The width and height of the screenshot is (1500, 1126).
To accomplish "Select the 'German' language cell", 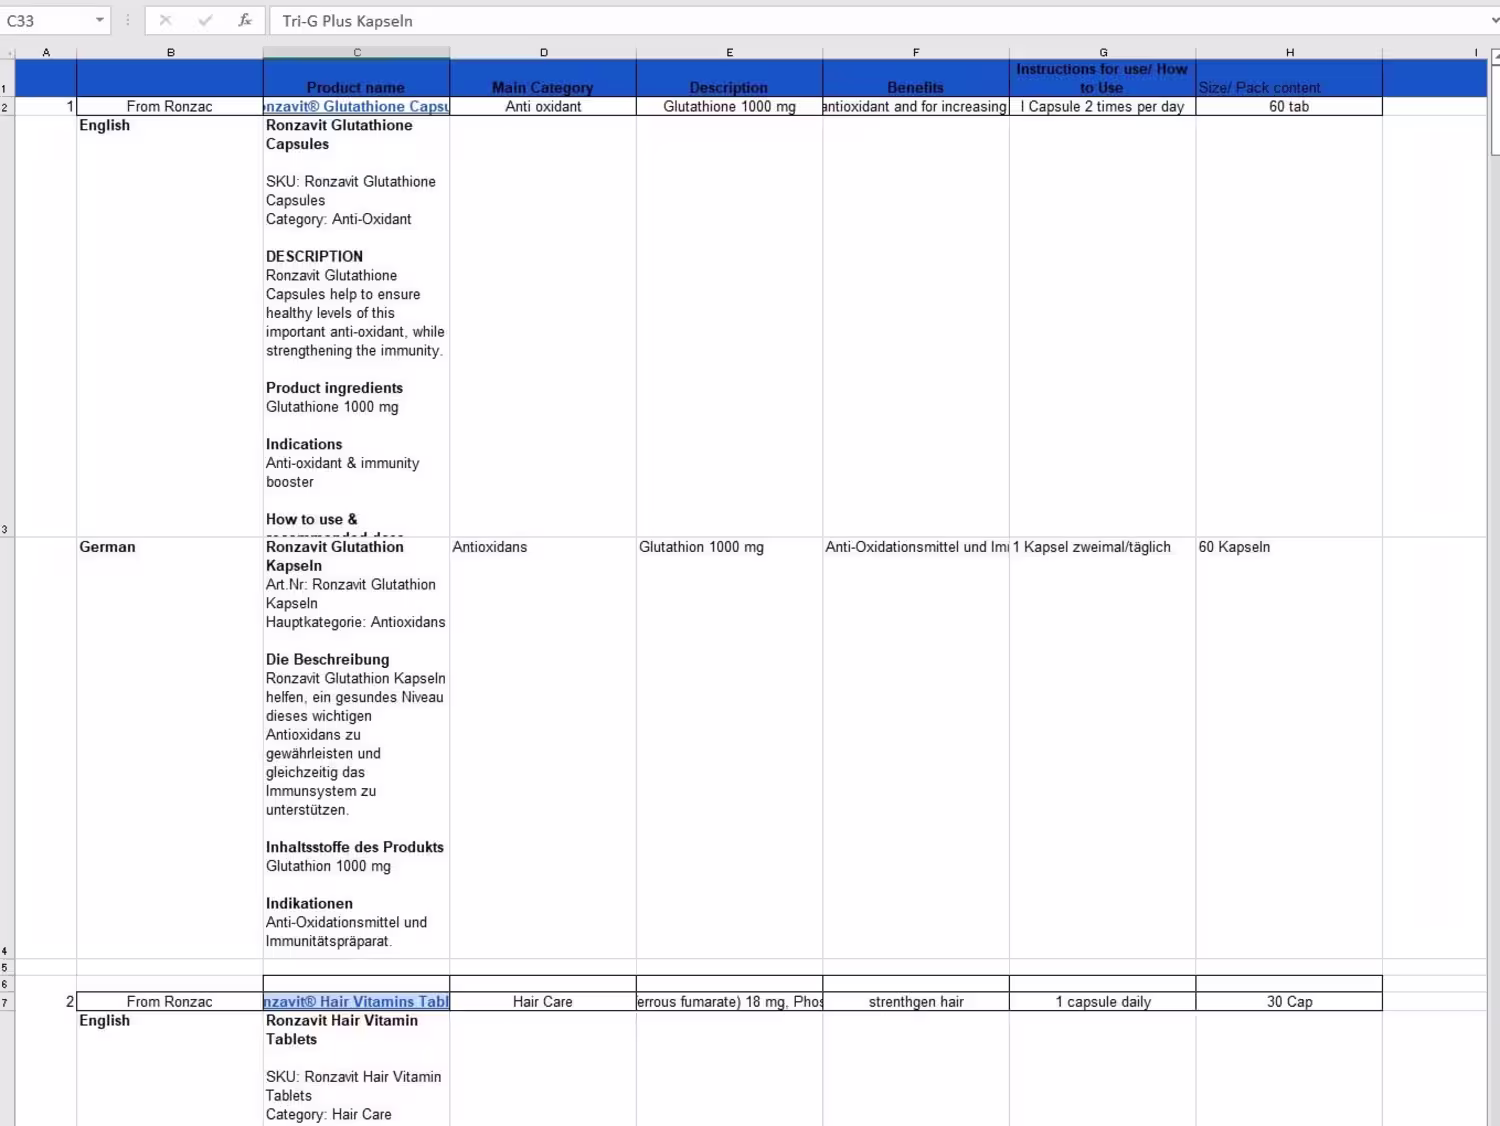I will 170,748.
